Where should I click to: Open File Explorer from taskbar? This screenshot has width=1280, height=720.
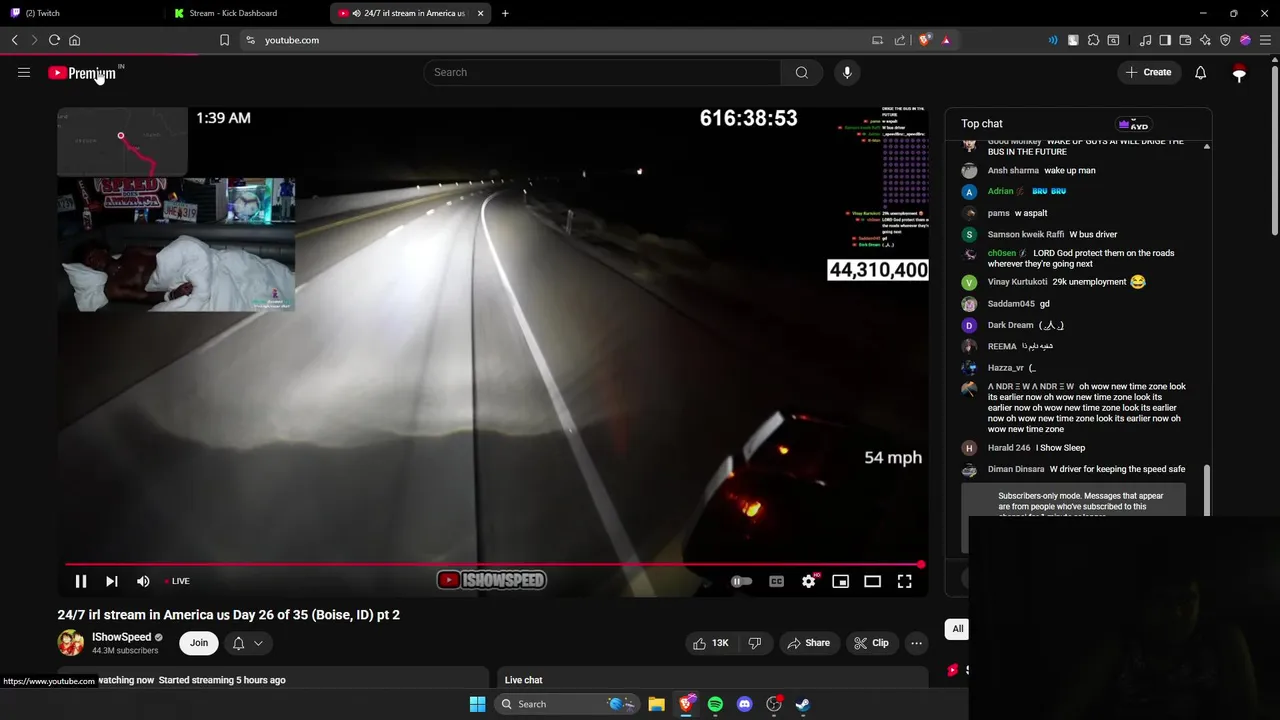(x=656, y=704)
